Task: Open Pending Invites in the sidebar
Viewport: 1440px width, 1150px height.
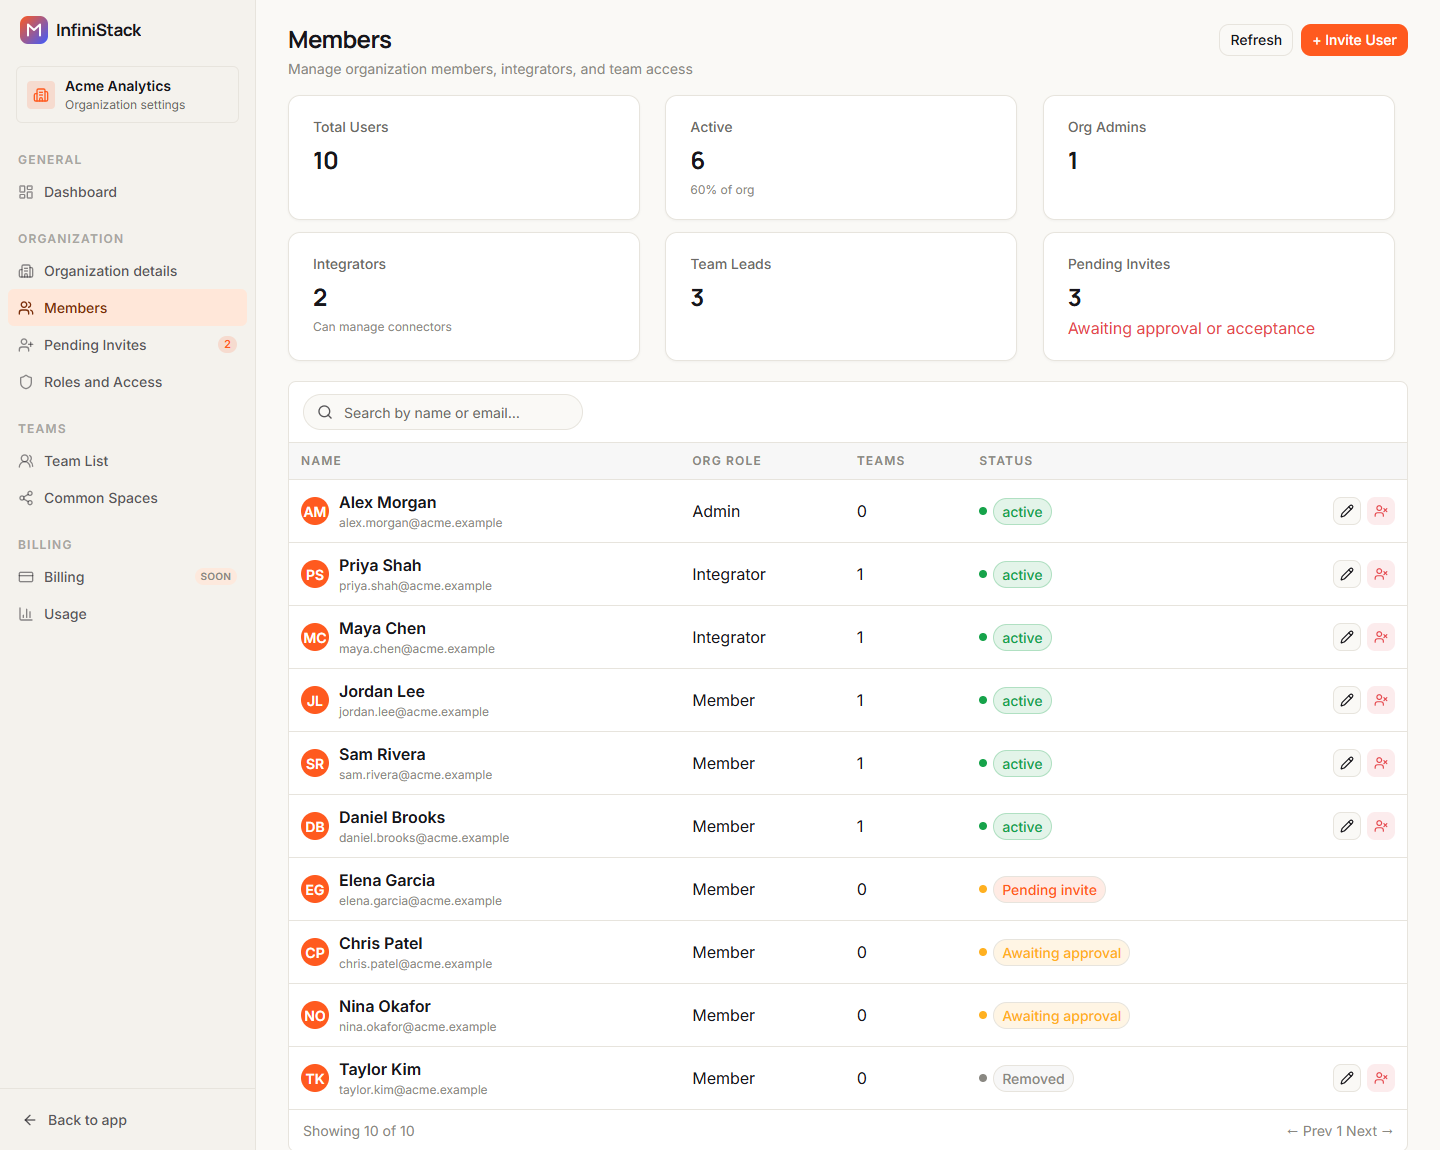Action: (x=127, y=345)
